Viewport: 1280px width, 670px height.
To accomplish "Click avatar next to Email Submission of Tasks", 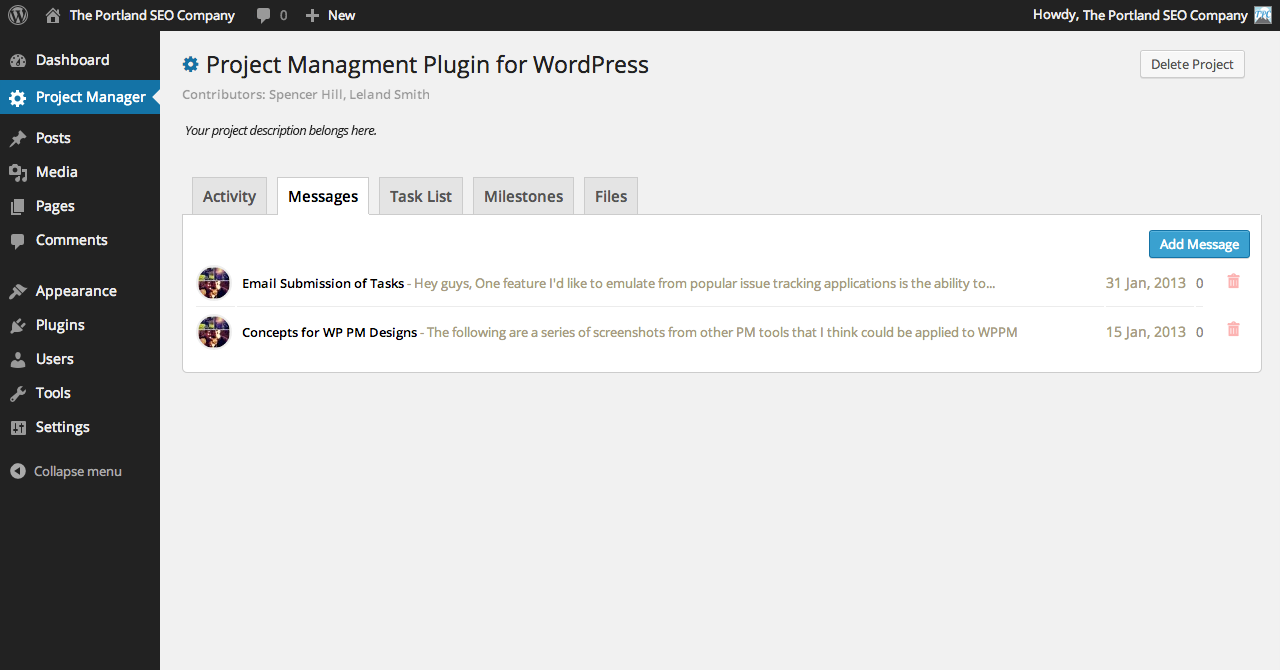I will point(214,283).
